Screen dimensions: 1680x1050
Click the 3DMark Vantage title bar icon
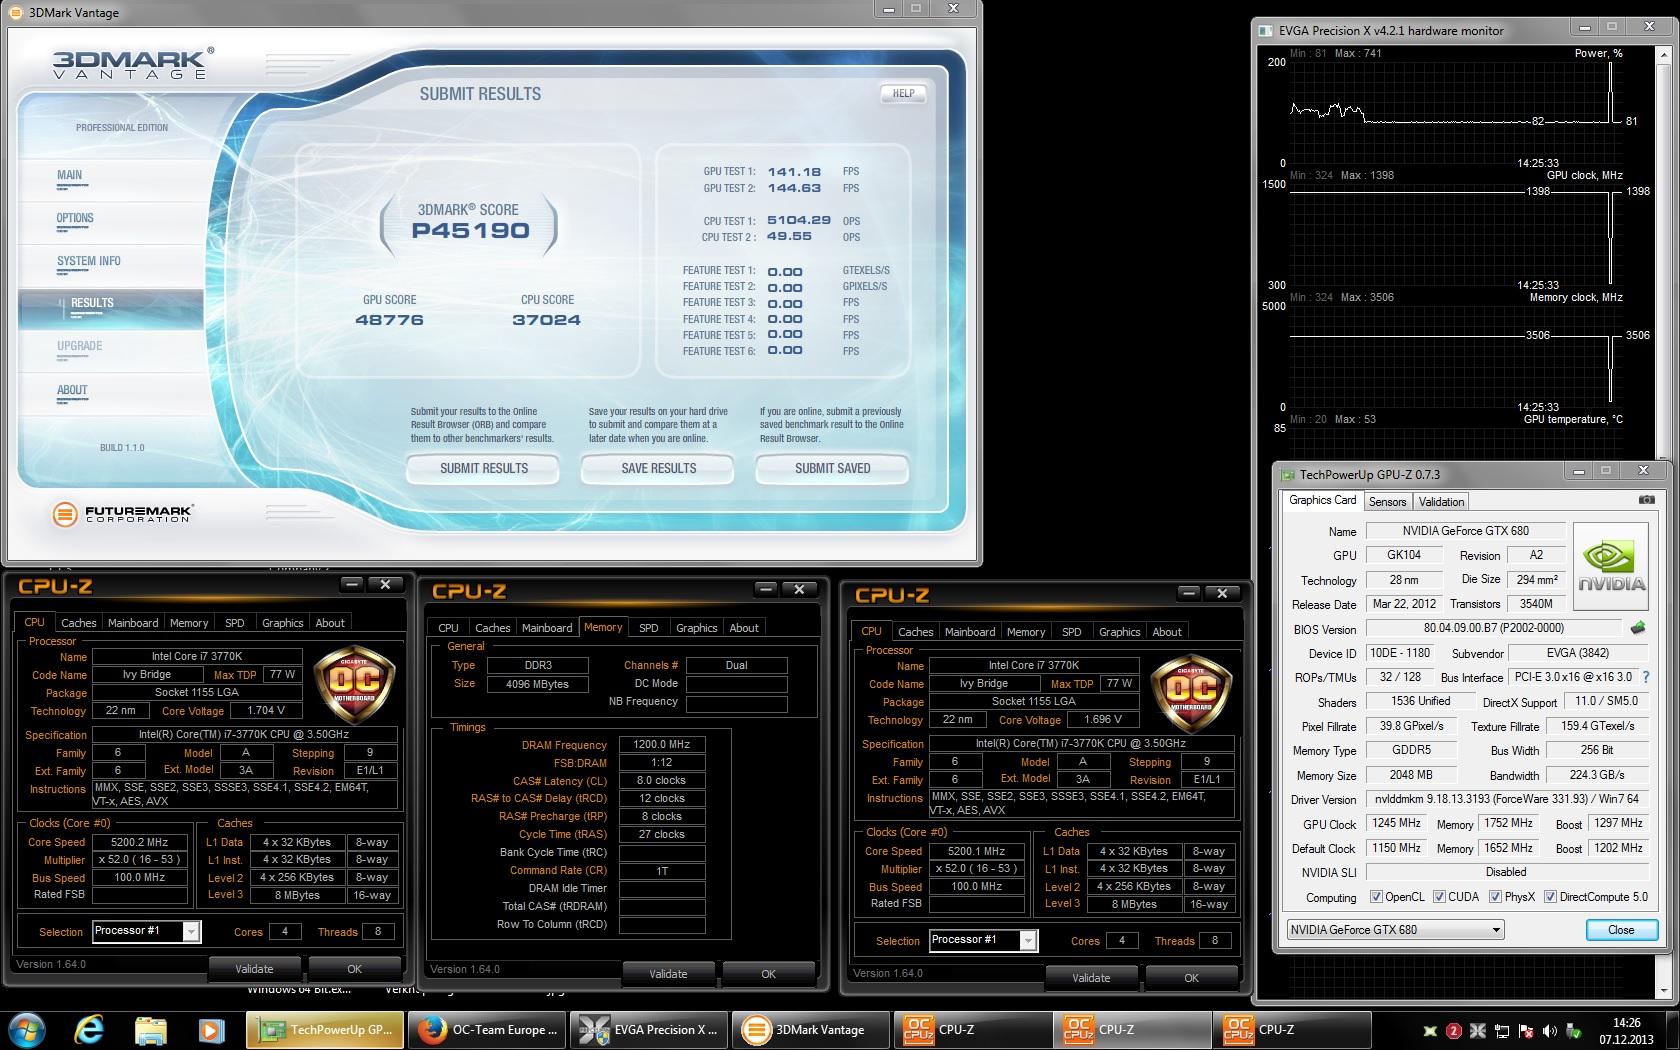coord(16,12)
